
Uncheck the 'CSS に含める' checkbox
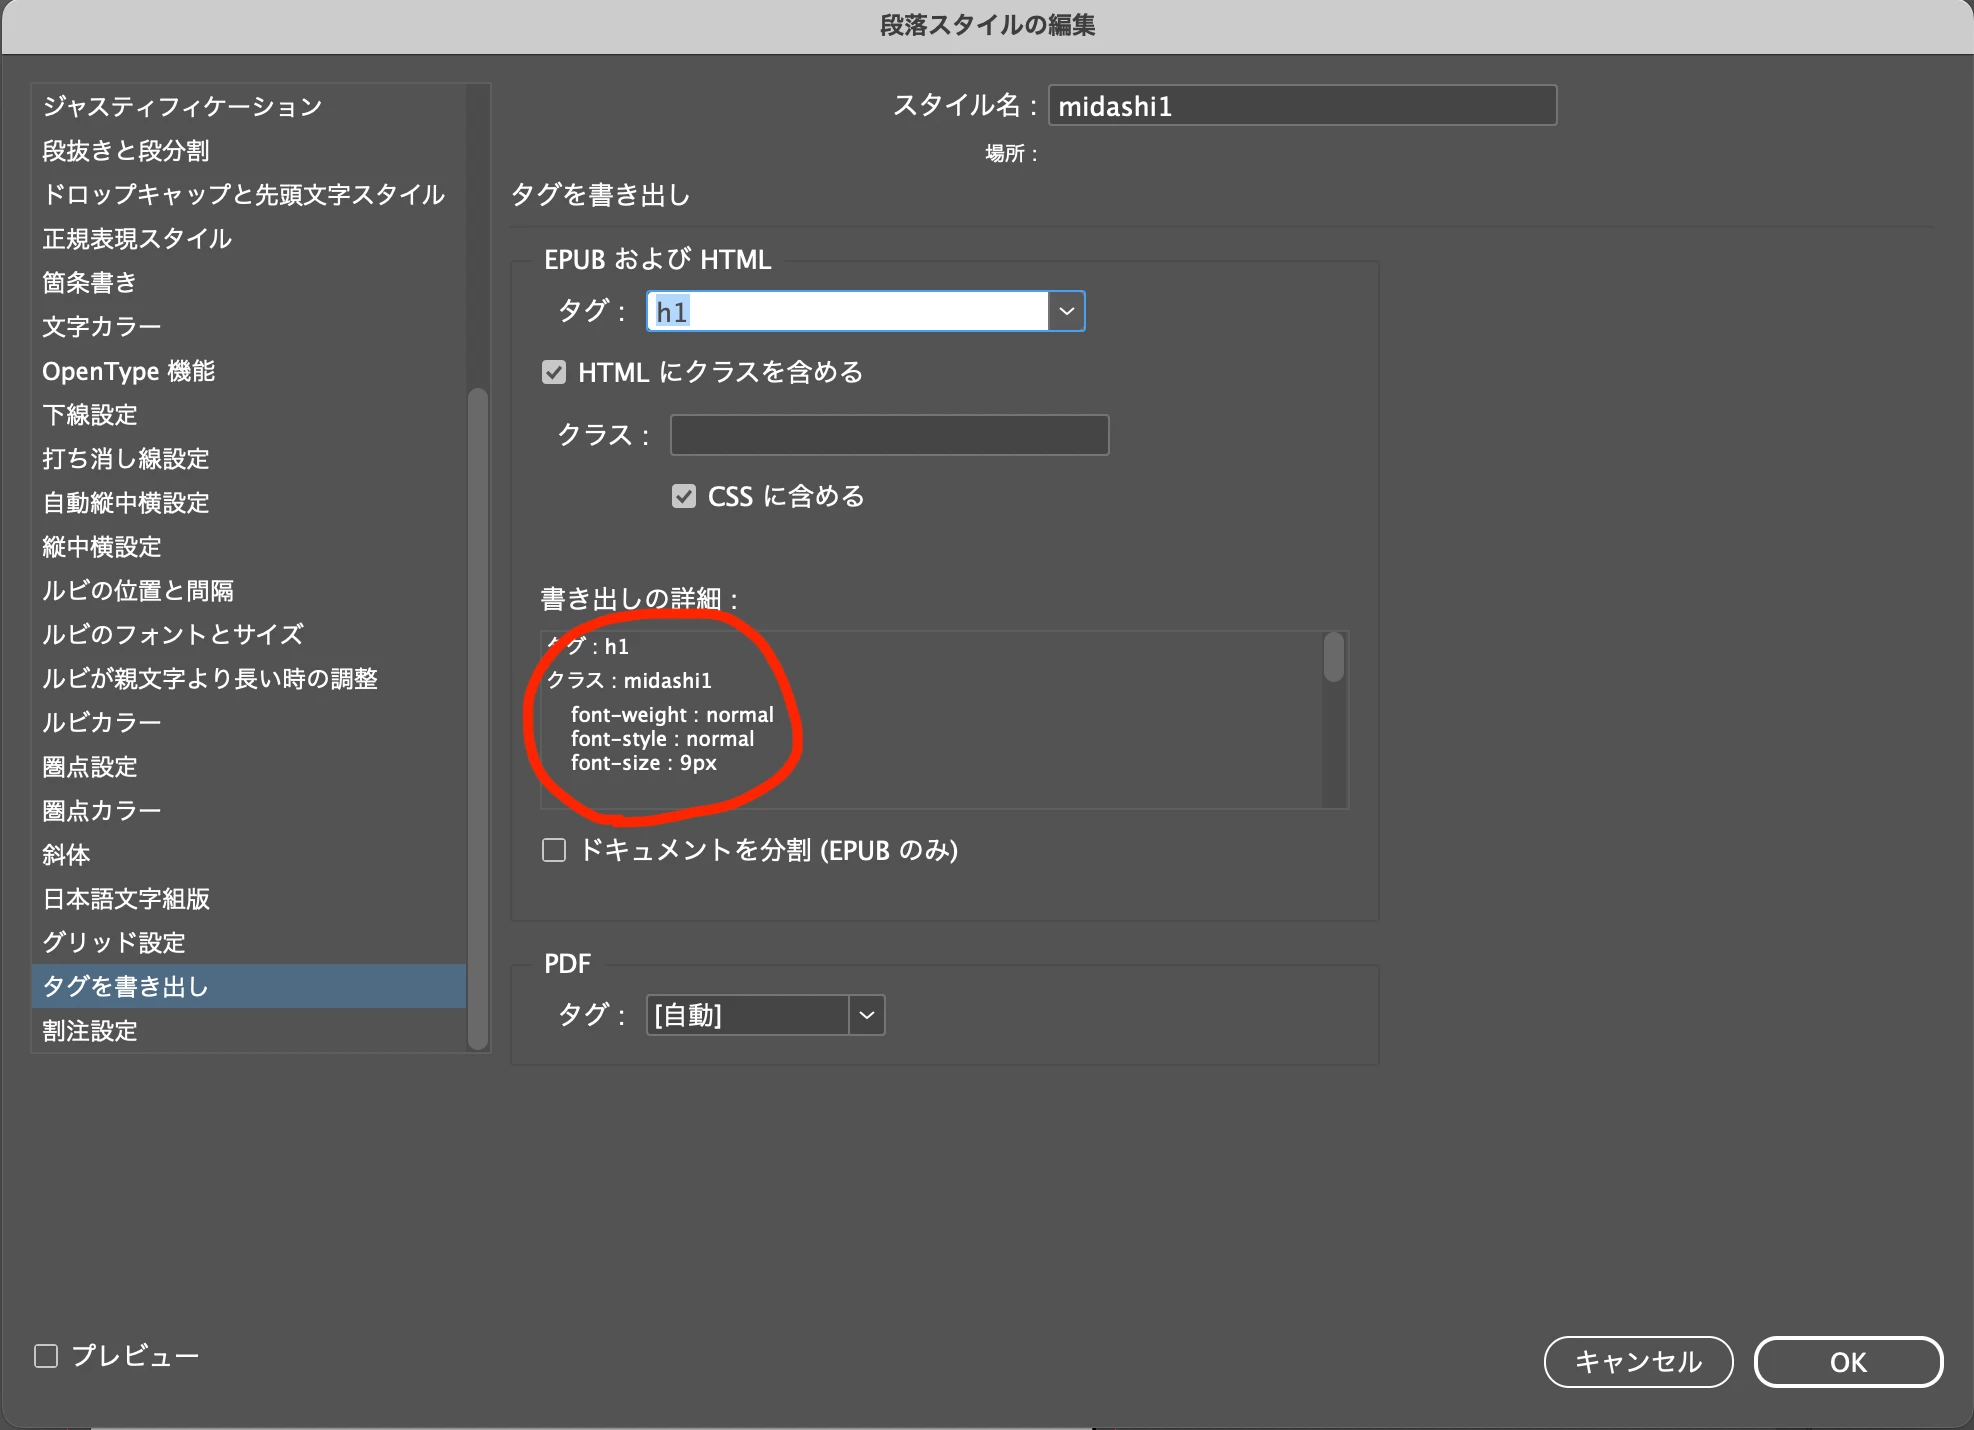coord(684,497)
